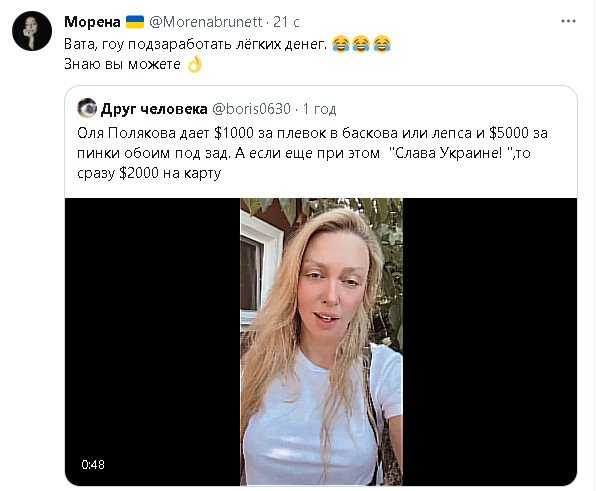596x491 pixels.
Task: Open Морена's profile avatar
Action: click(32, 31)
